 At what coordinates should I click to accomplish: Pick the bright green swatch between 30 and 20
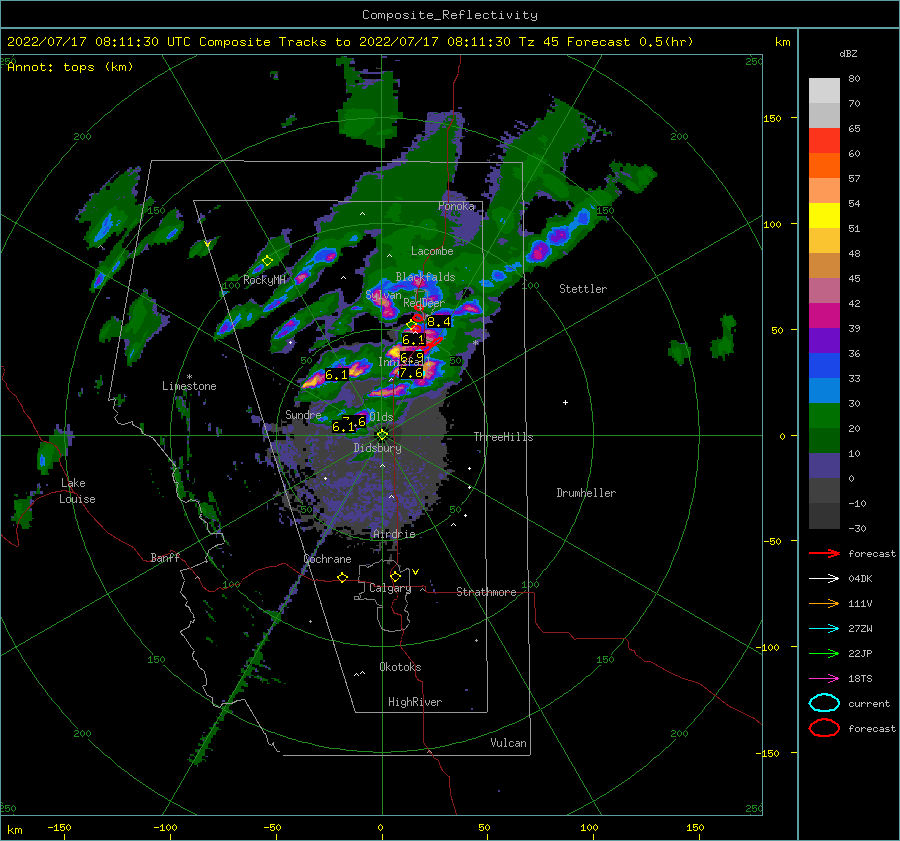(x=824, y=416)
